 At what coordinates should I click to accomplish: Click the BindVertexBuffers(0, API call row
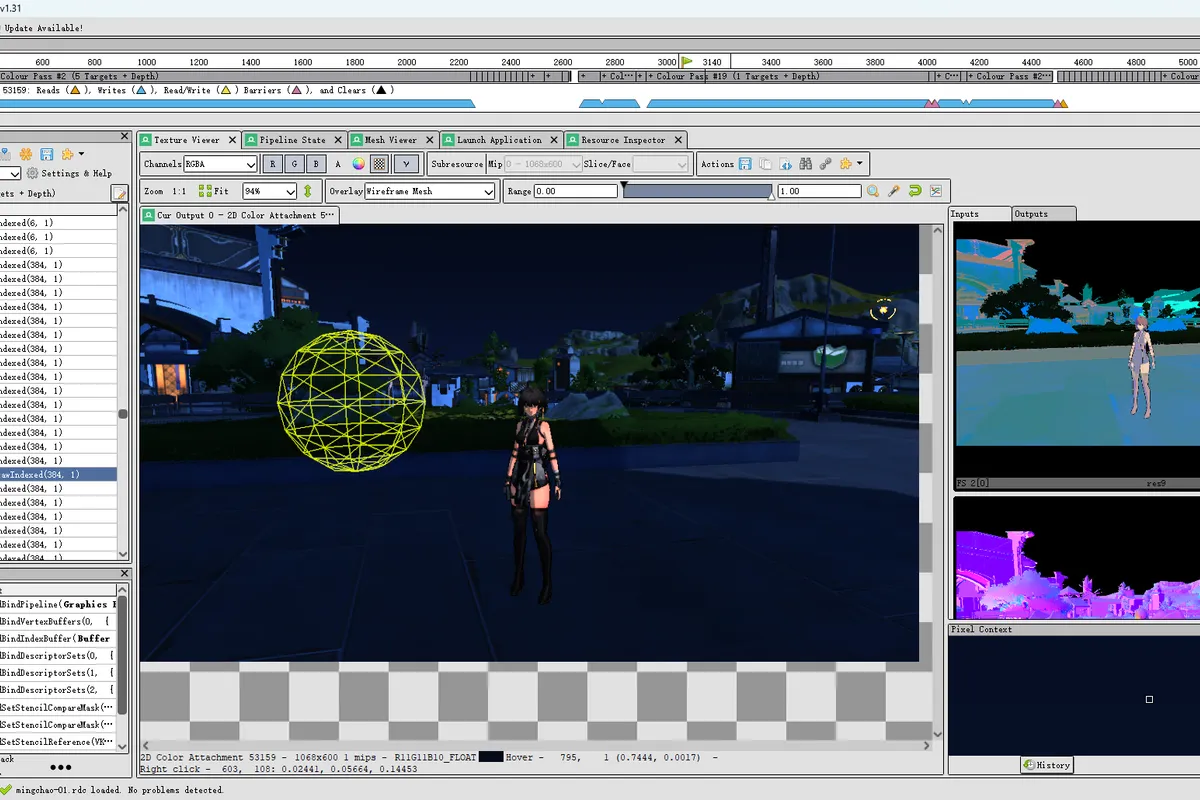[x=58, y=621]
